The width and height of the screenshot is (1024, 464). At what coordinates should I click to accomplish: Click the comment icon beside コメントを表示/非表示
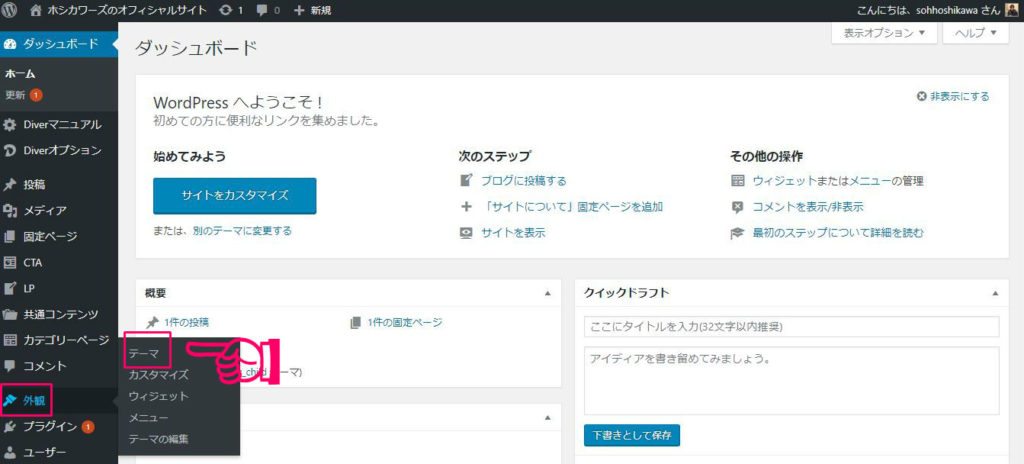click(737, 207)
